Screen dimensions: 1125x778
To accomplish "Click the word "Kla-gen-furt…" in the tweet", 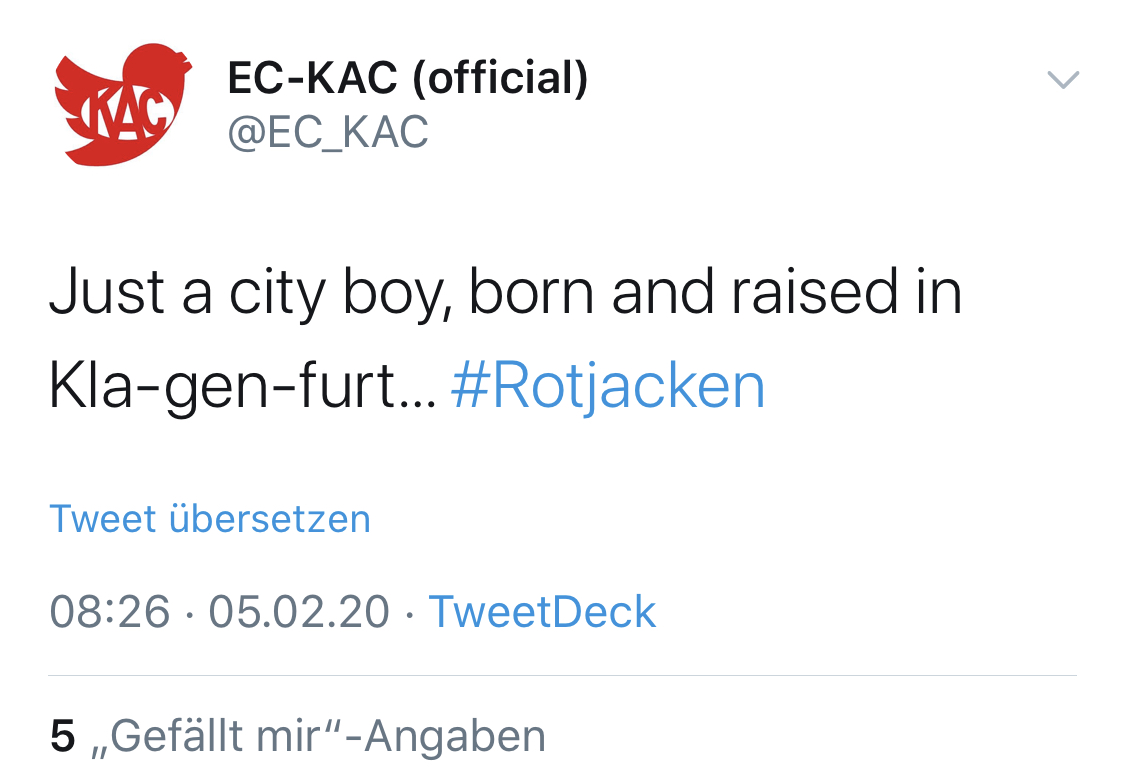I will pos(242,387).
